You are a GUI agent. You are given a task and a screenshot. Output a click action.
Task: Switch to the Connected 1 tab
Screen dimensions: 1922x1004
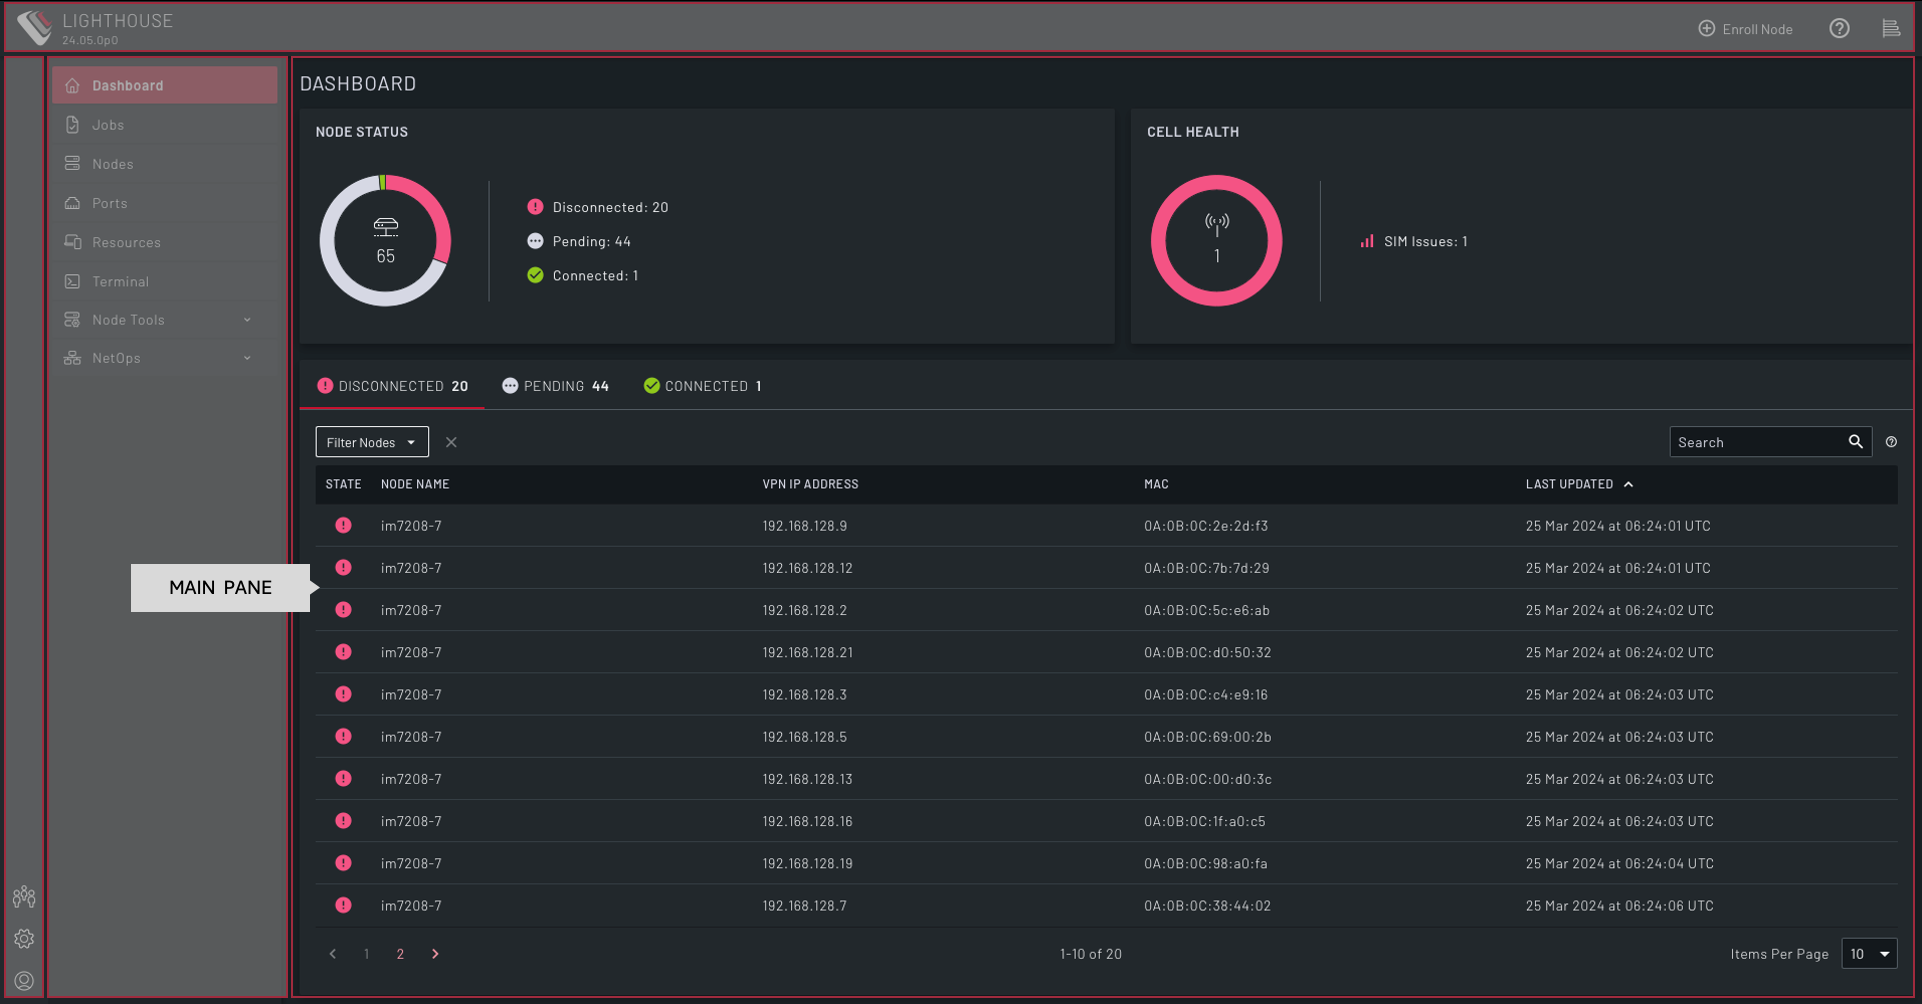[703, 386]
